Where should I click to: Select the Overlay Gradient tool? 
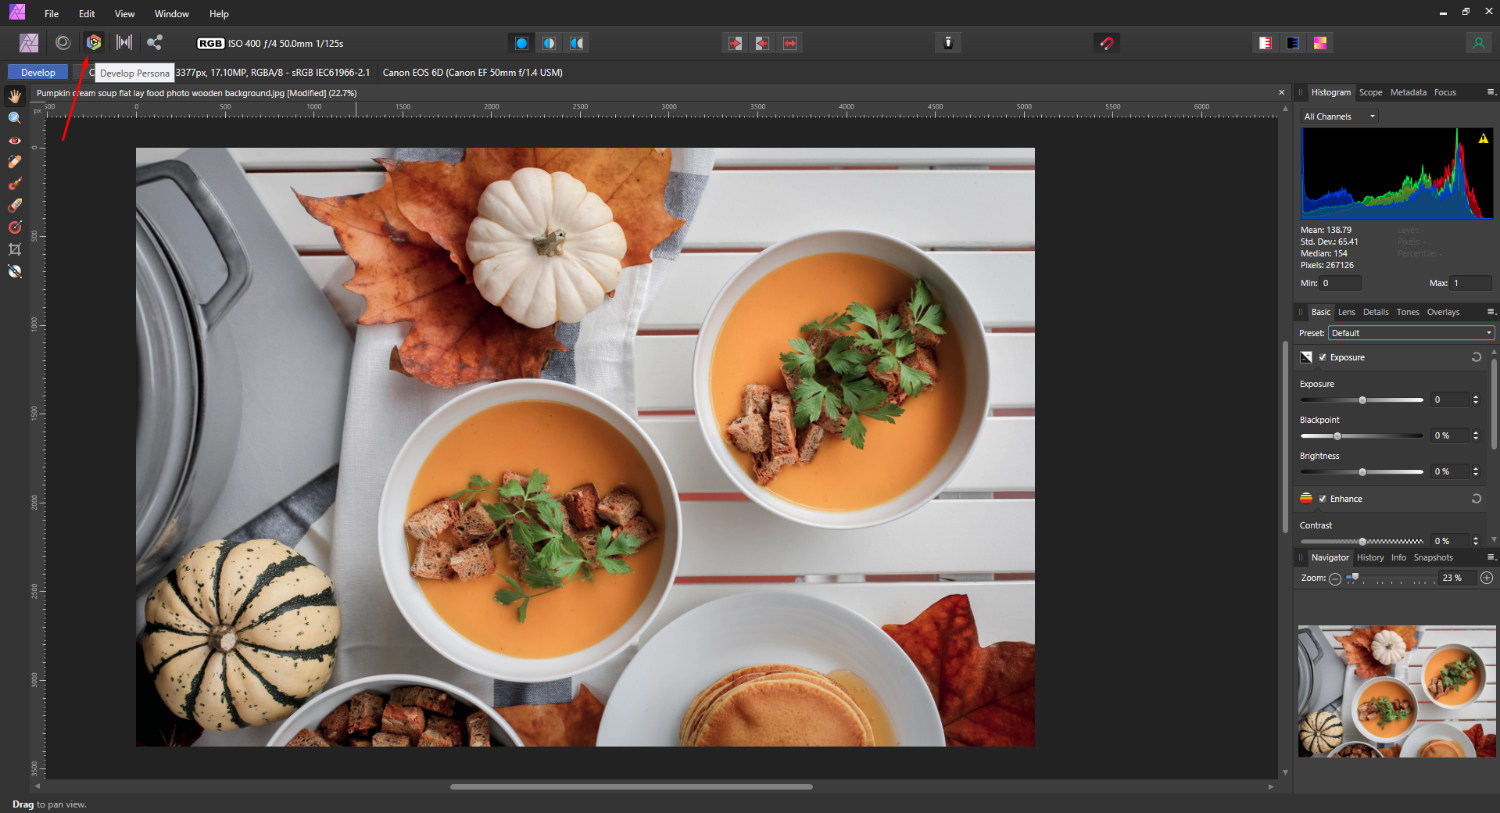15,228
